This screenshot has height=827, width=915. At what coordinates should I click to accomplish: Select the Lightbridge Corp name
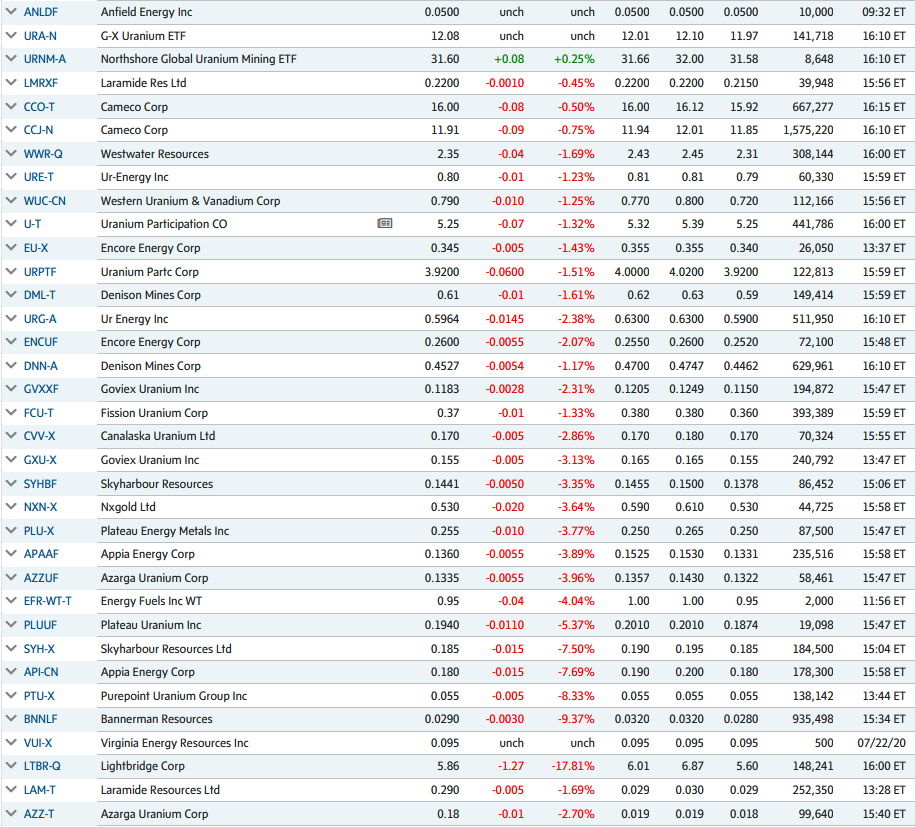[x=142, y=766]
